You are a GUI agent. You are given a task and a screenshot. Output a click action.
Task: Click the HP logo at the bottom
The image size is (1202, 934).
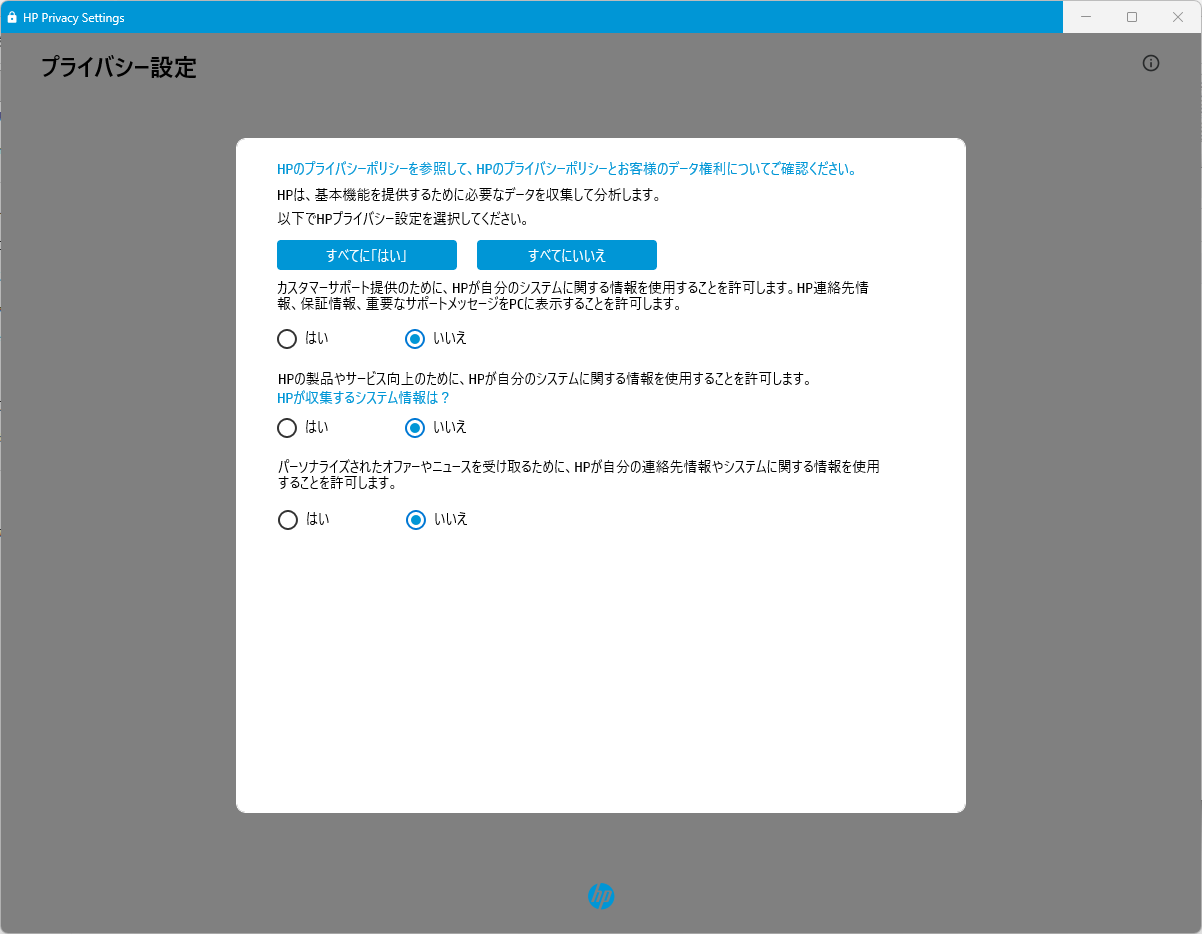tap(600, 896)
